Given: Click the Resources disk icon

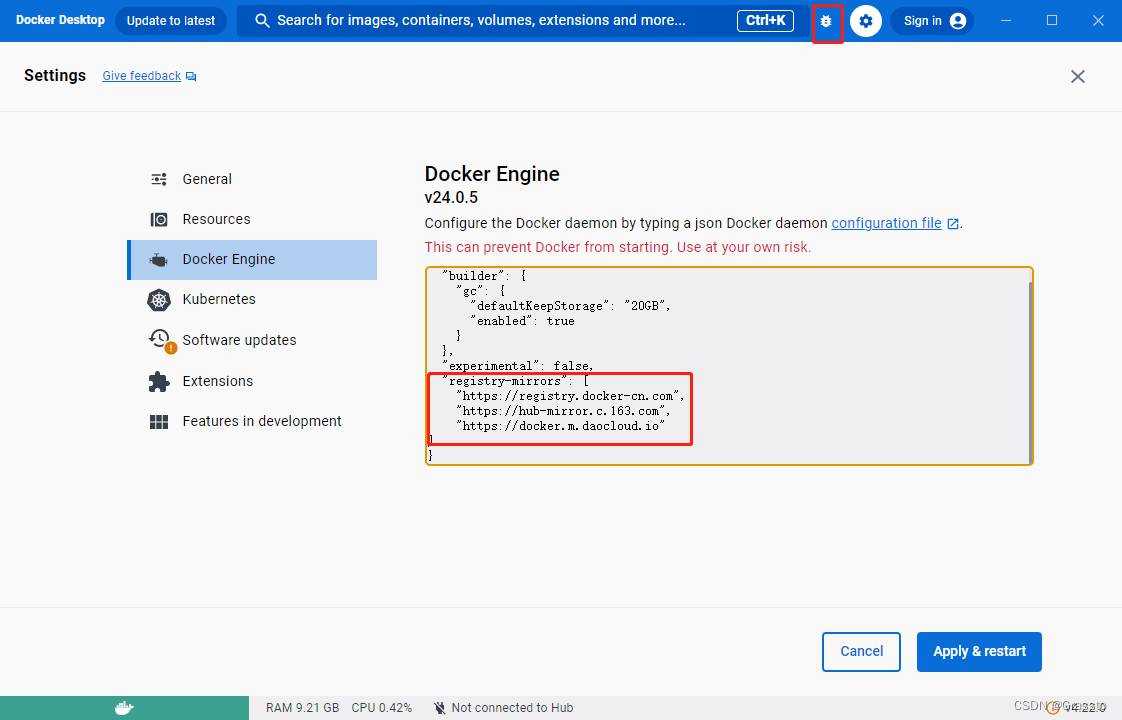Looking at the screenshot, I should [x=159, y=219].
